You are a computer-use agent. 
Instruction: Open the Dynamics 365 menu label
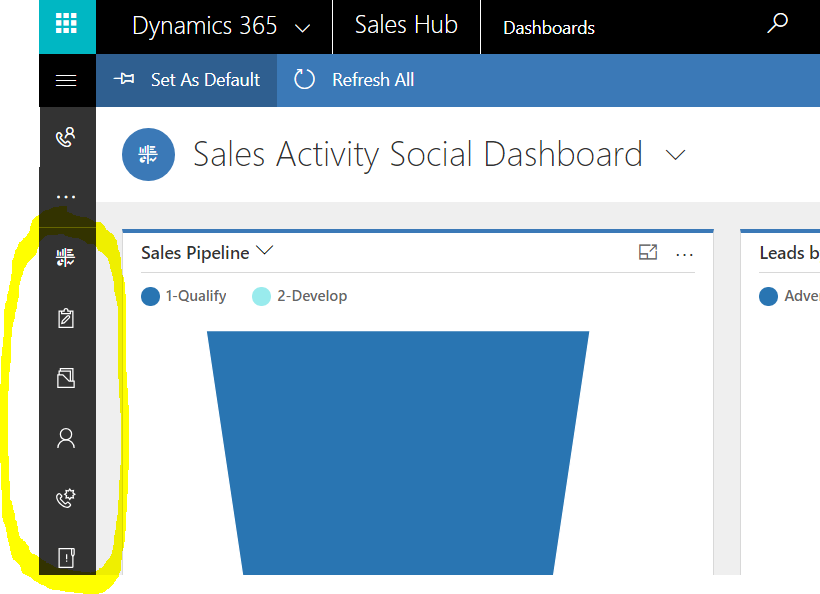coord(204,26)
